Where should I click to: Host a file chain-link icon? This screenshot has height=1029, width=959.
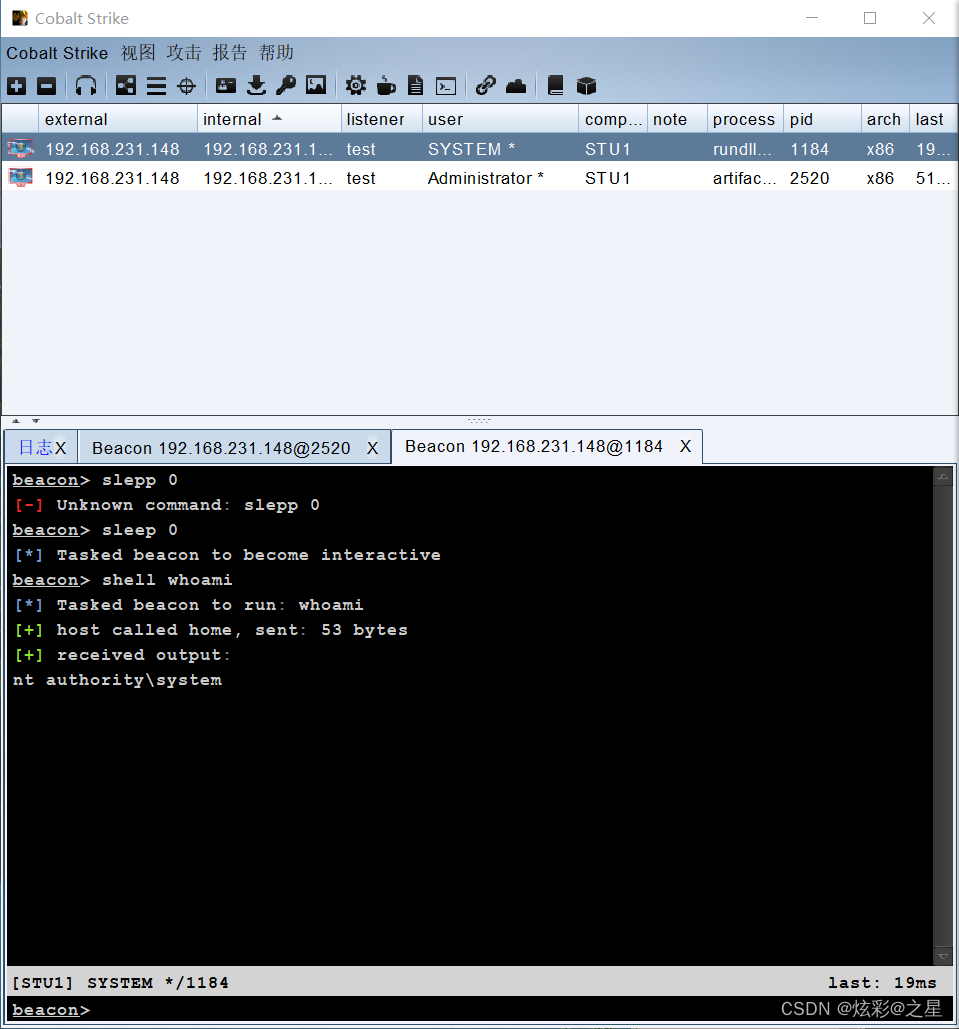pos(486,86)
